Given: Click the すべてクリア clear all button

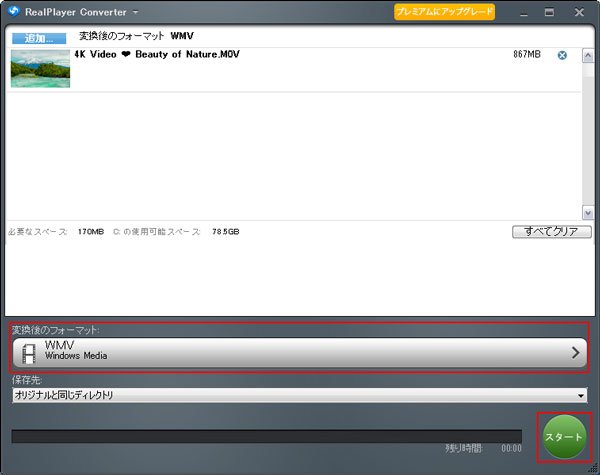Looking at the screenshot, I should (551, 232).
